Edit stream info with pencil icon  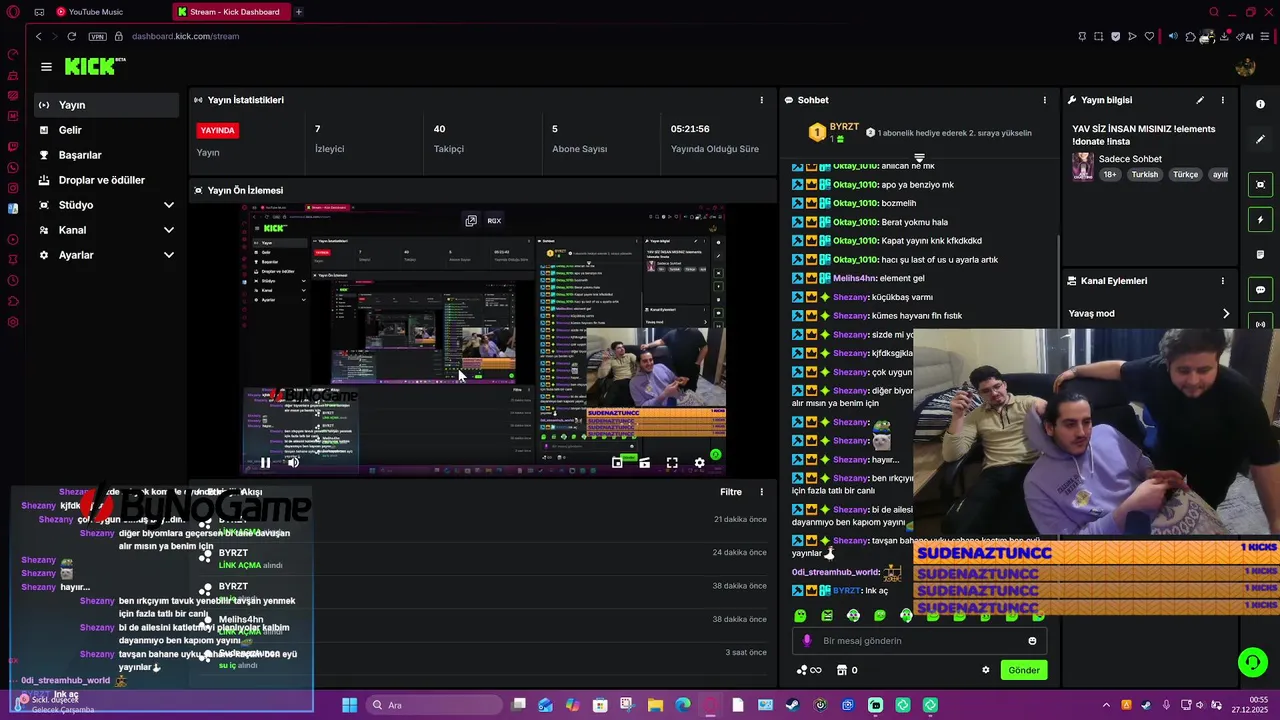pos(1200,100)
